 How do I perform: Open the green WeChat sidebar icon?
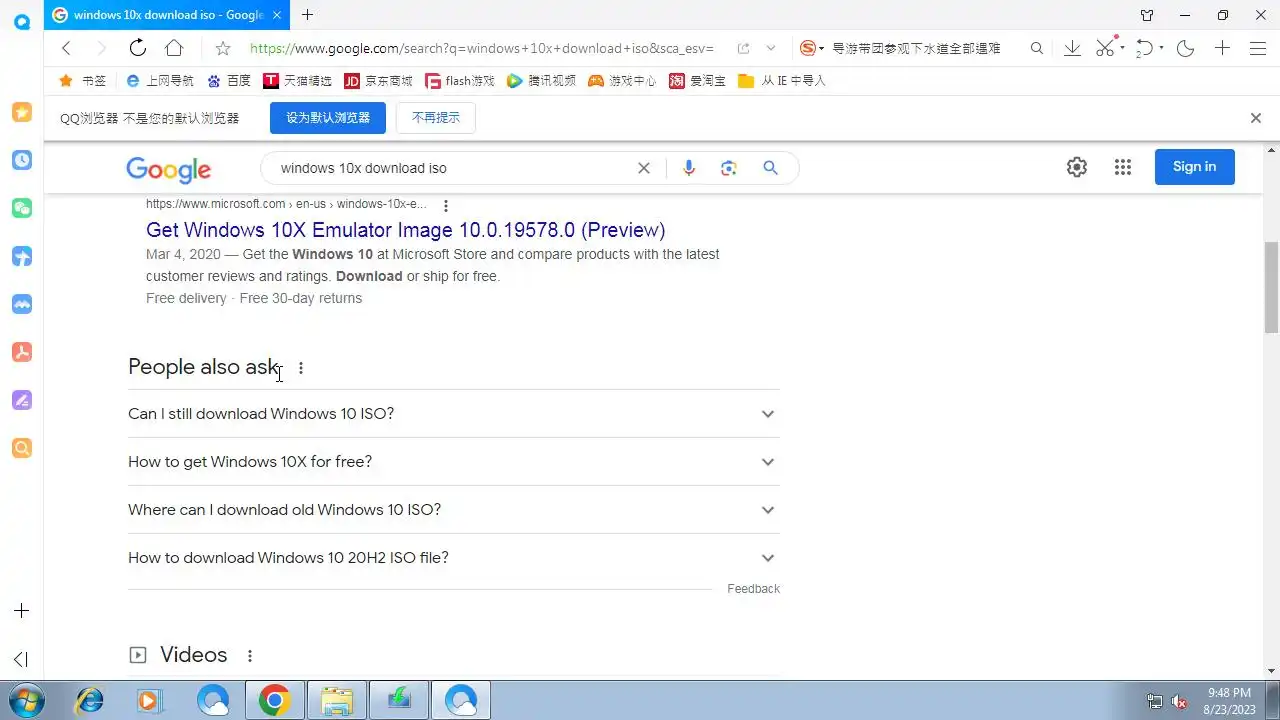[22, 208]
